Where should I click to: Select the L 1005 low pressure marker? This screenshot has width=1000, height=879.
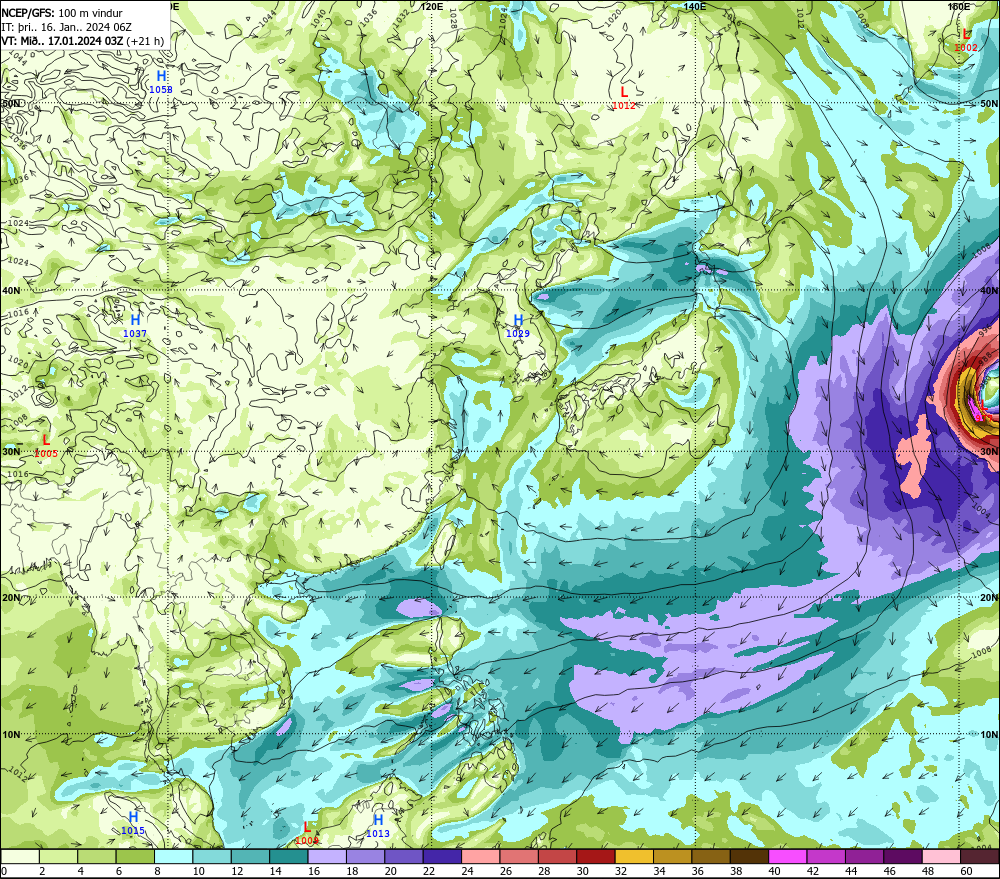(x=46, y=445)
